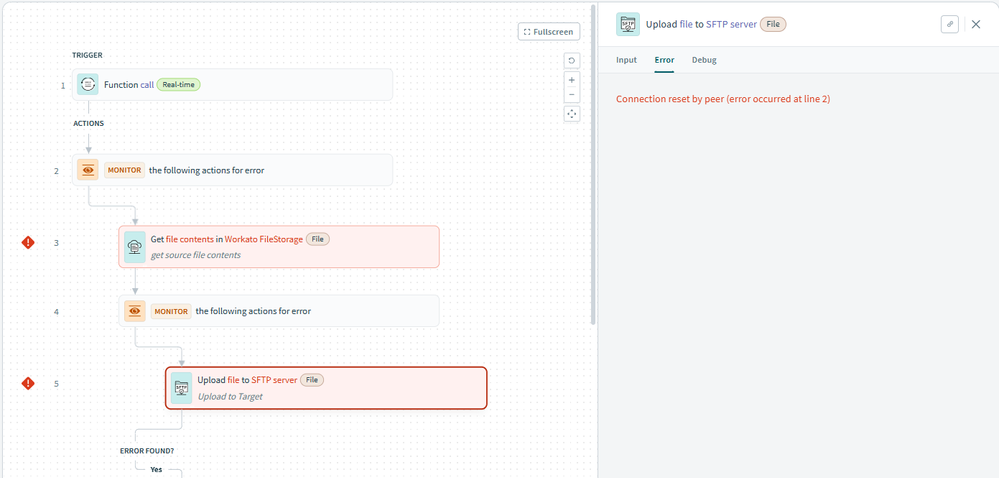Click the 'SFTP server' text in step 5

coord(274,380)
